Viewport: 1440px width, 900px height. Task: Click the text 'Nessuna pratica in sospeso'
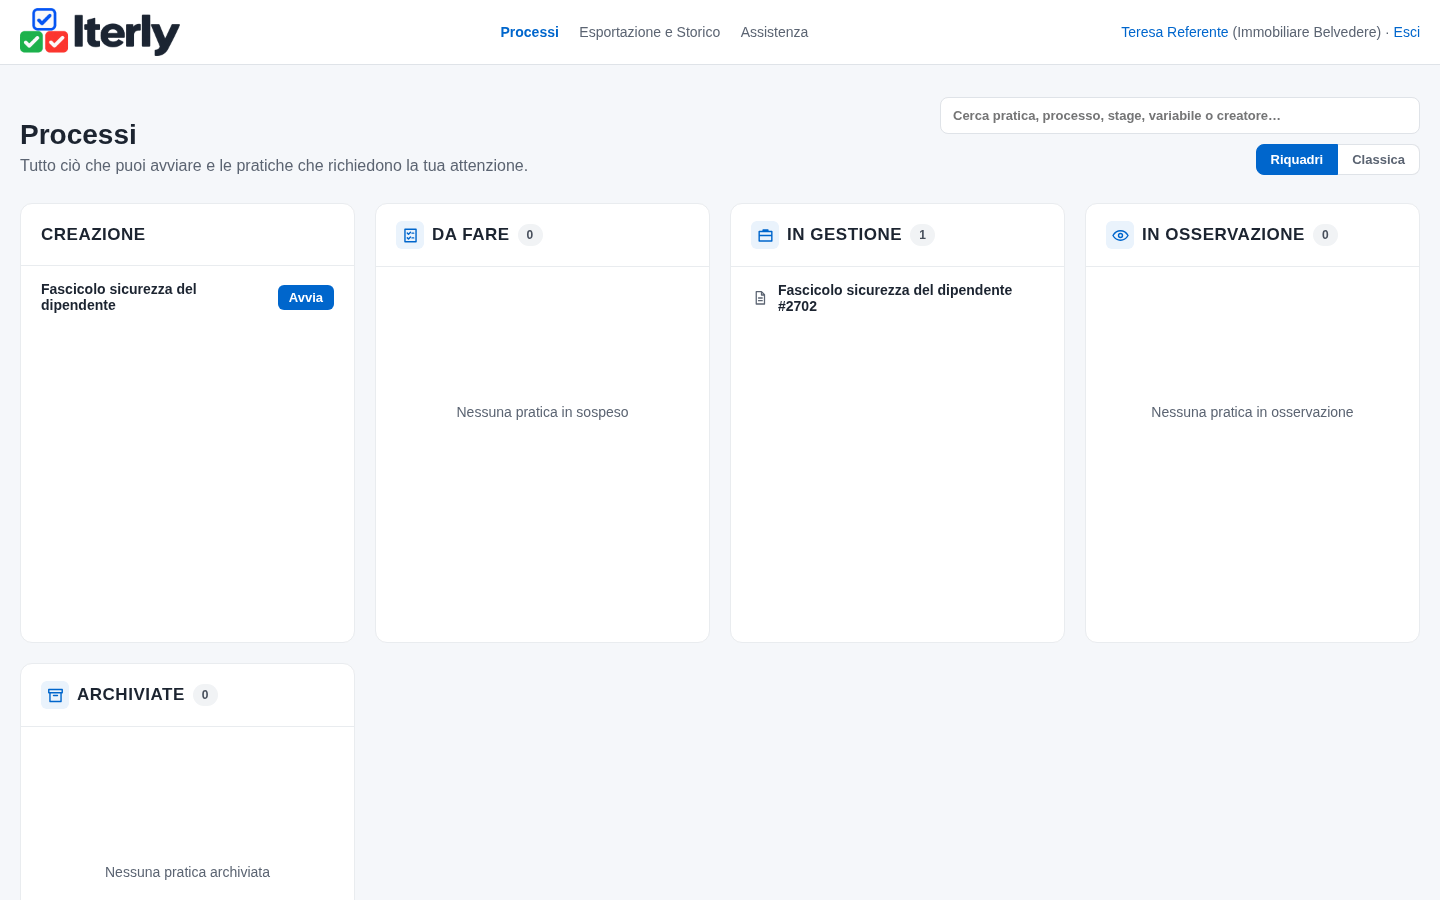click(542, 412)
